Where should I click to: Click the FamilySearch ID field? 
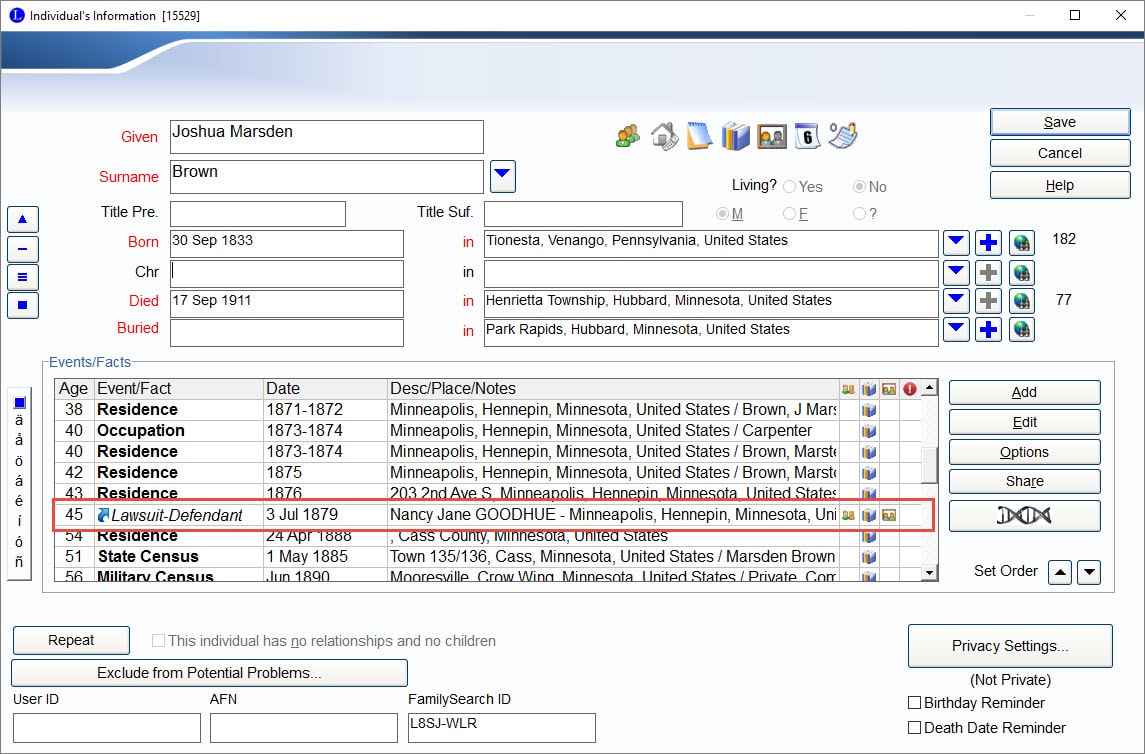click(x=502, y=728)
